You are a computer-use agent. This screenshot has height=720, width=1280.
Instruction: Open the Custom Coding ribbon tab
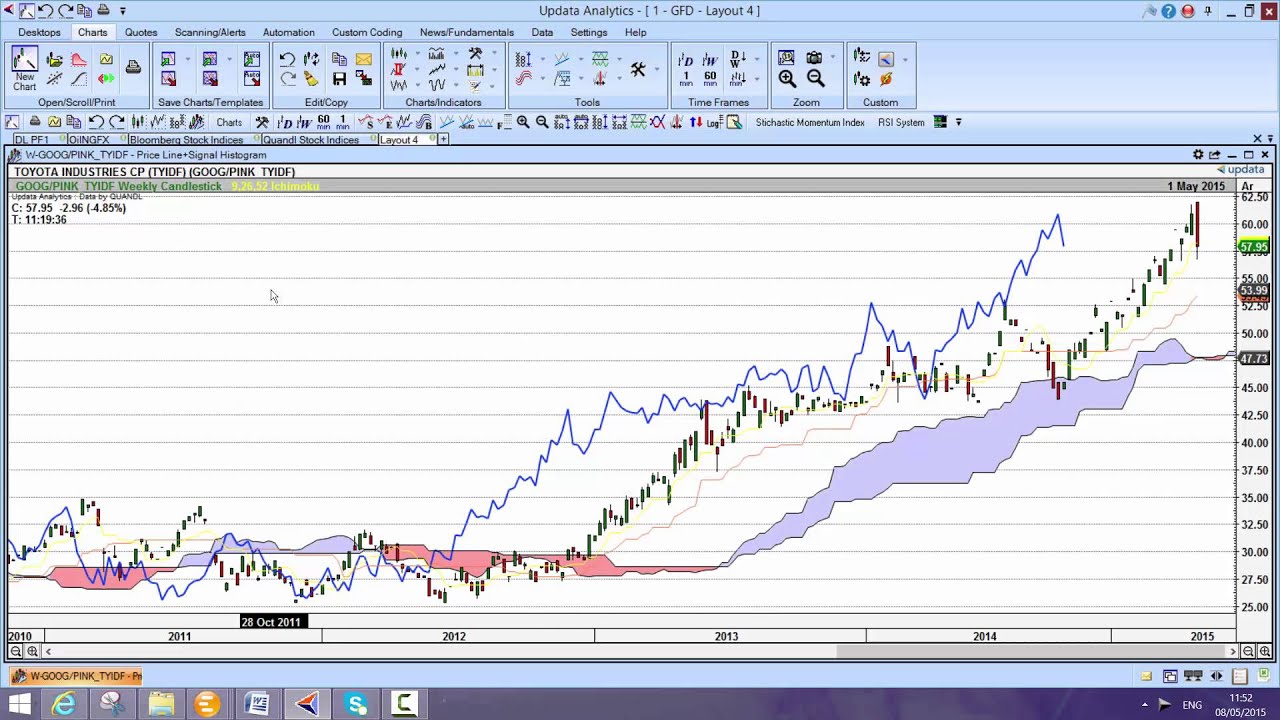tap(367, 32)
